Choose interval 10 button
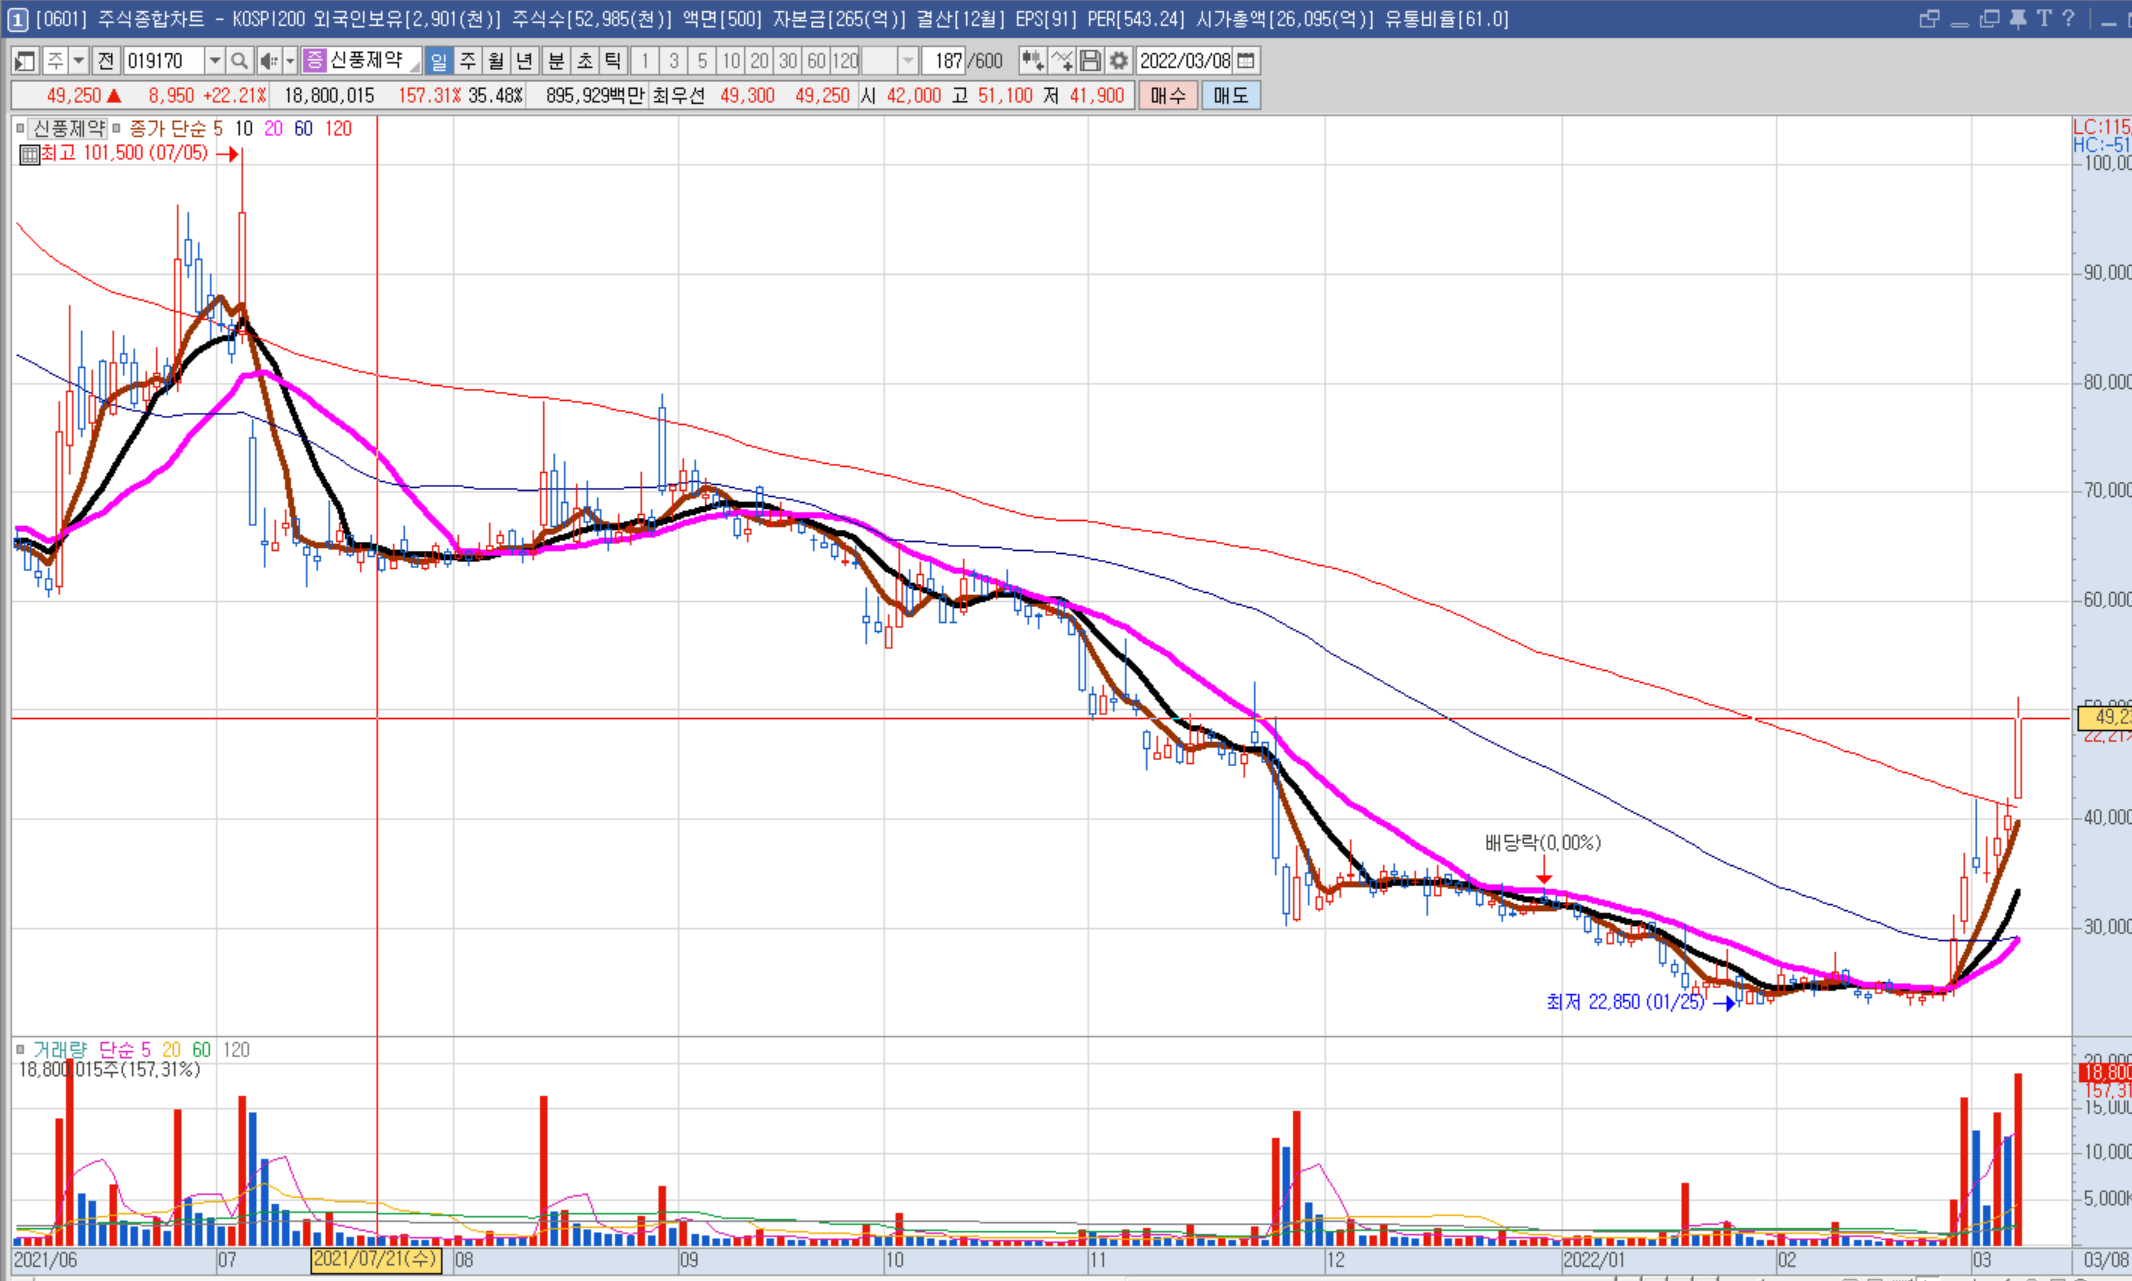2132x1281 pixels. pyautogui.click(x=731, y=61)
